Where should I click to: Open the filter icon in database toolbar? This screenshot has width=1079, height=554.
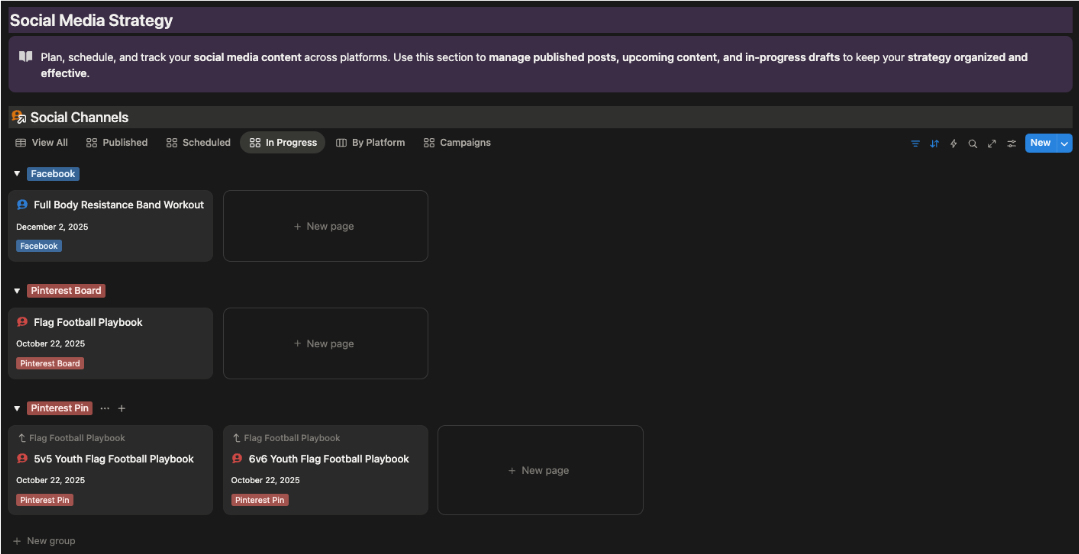pyautogui.click(x=915, y=143)
